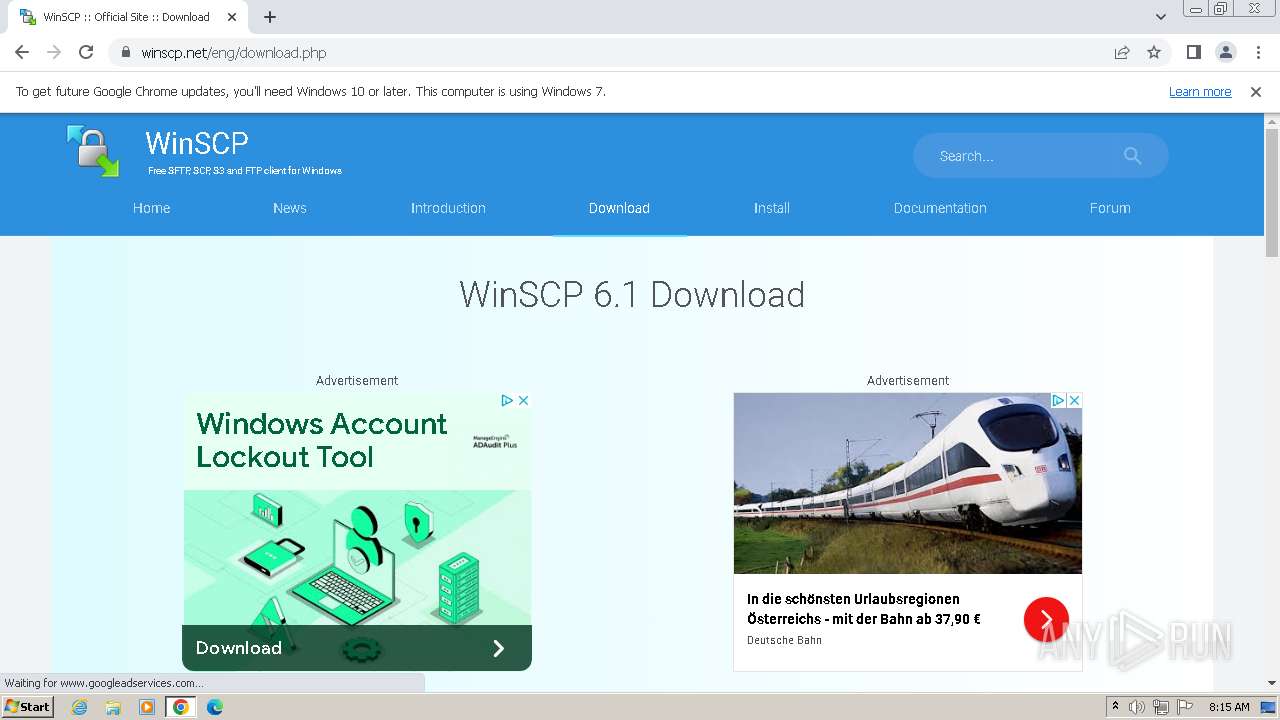Open the Home navigation item

[x=152, y=208]
